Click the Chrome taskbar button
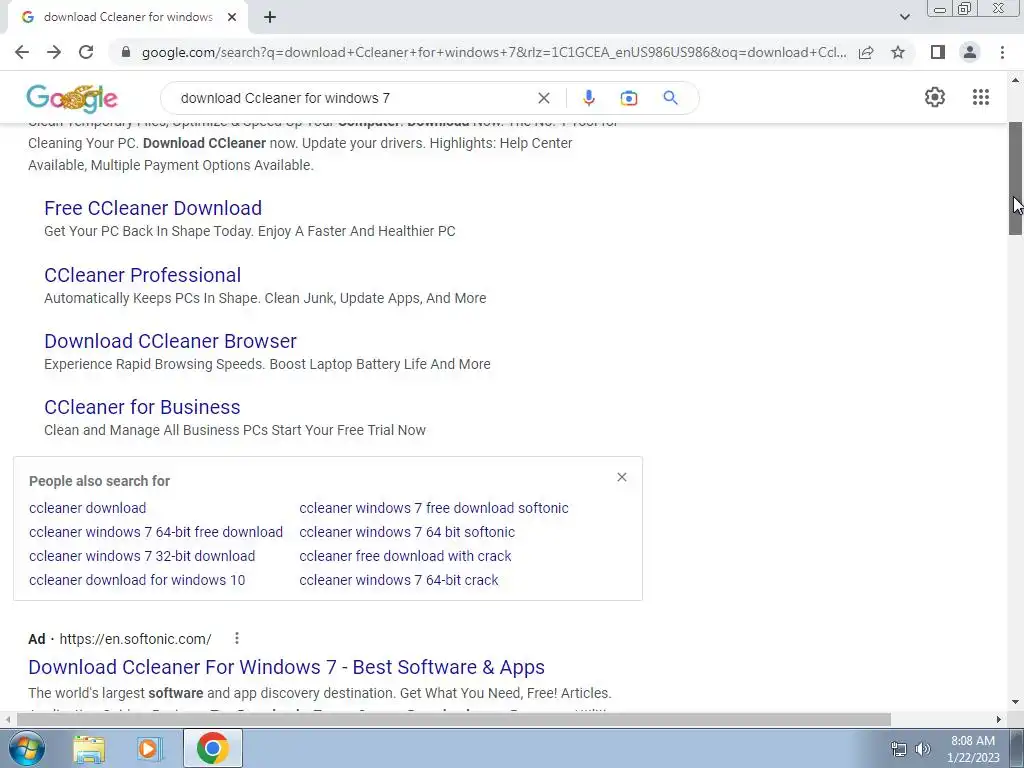 (x=212, y=748)
